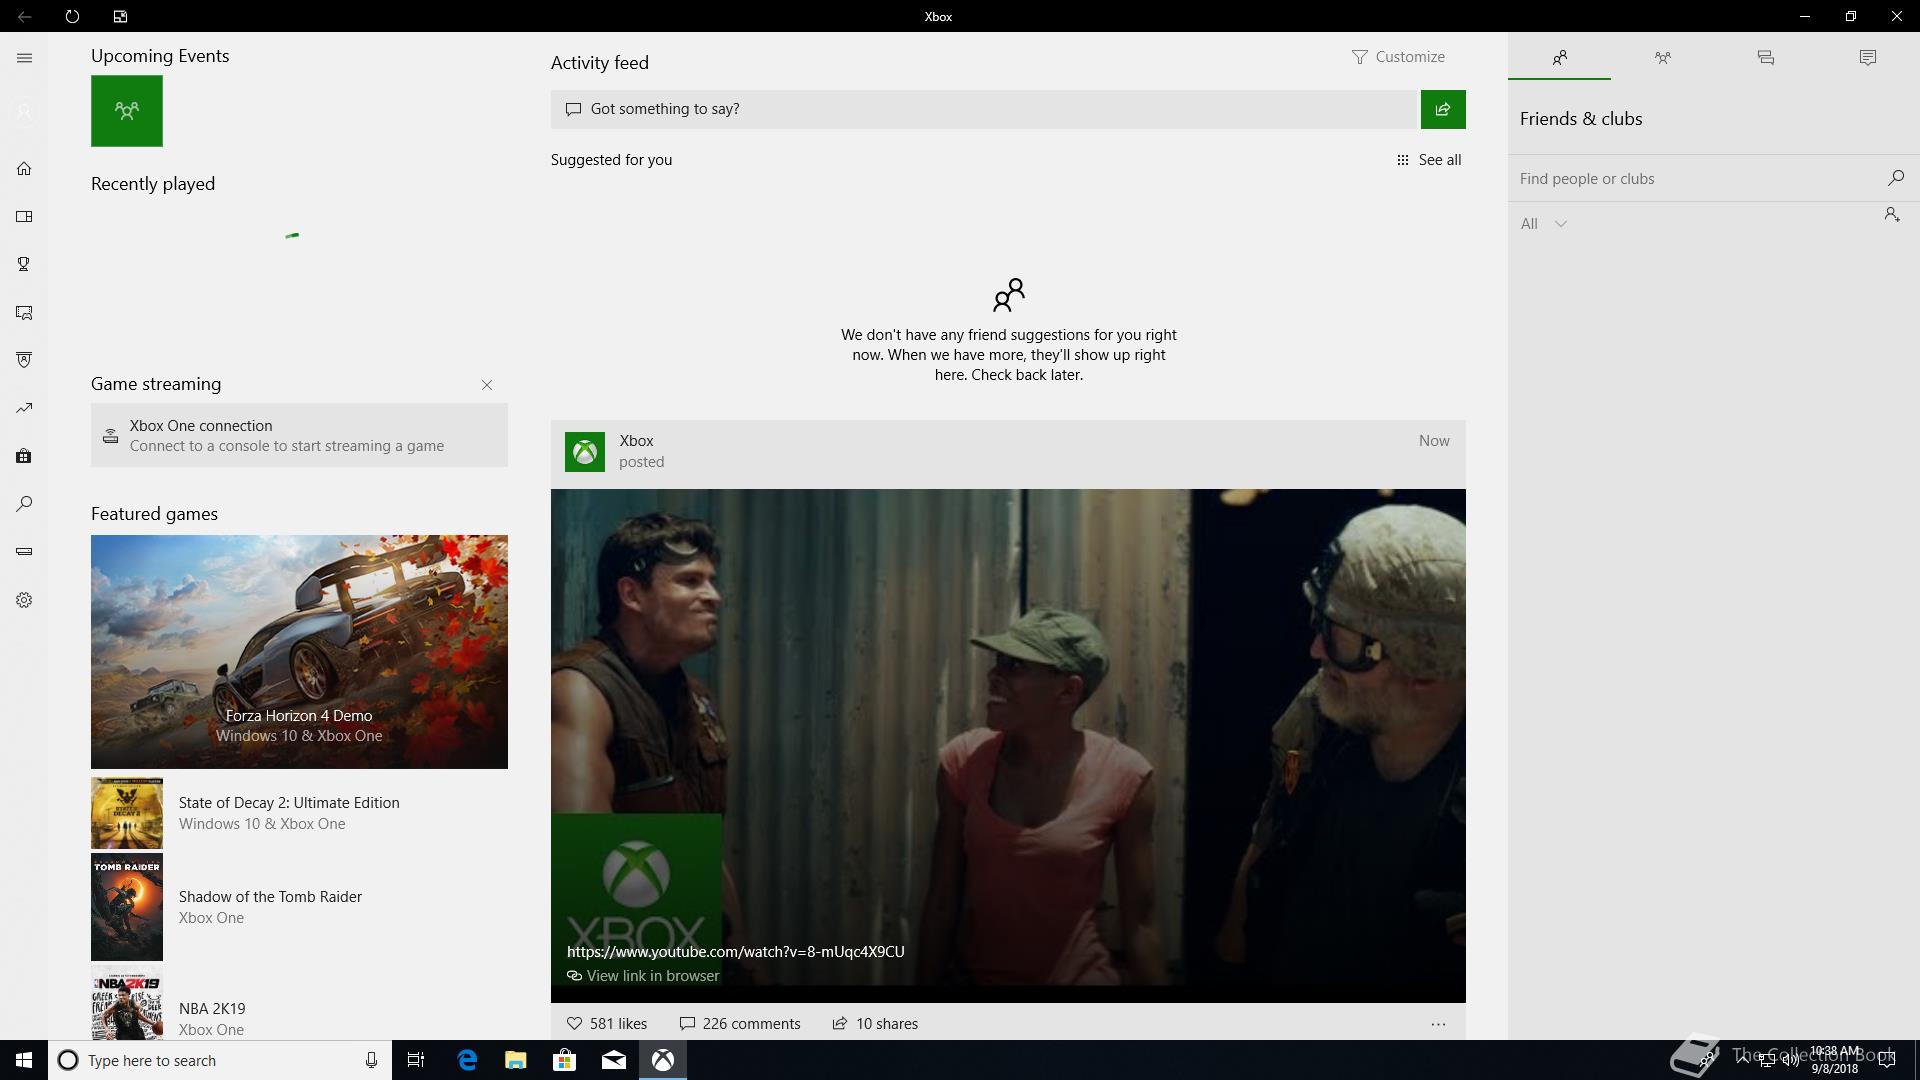
Task: Open Microsoft Store bag icon in sidebar
Action: pos(24,456)
